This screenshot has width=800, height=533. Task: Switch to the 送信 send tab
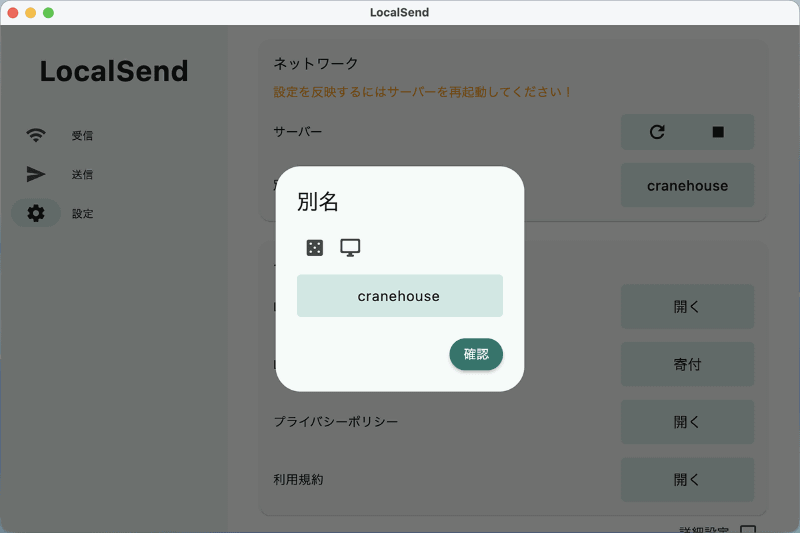(59, 174)
